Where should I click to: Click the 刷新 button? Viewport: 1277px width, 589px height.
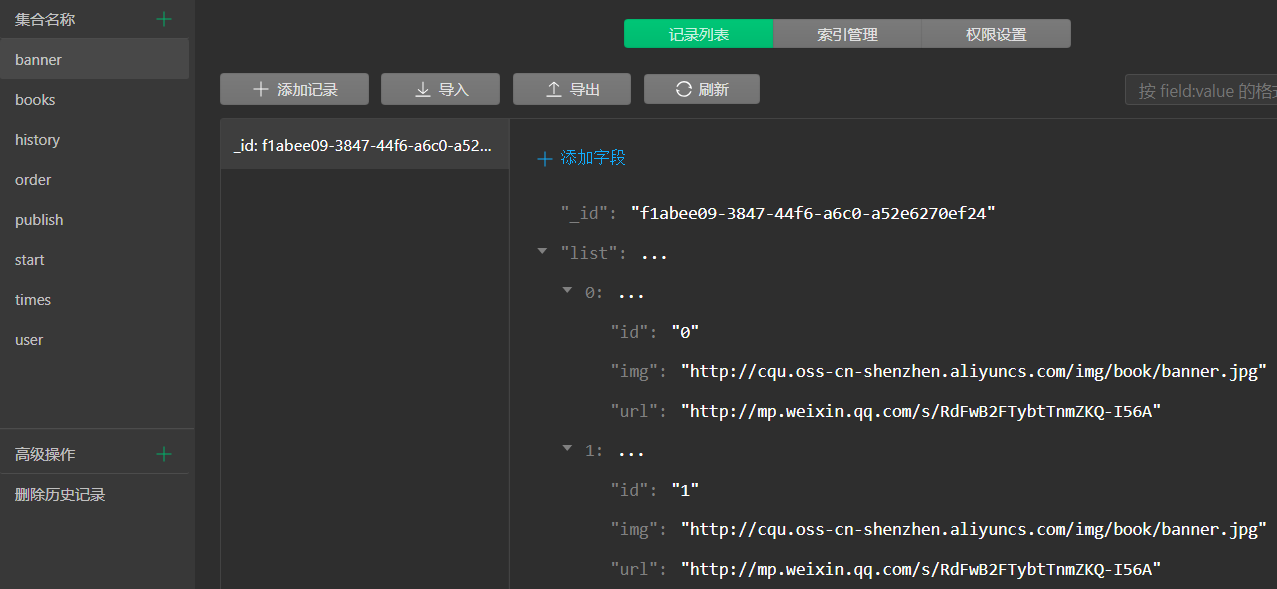pos(702,89)
